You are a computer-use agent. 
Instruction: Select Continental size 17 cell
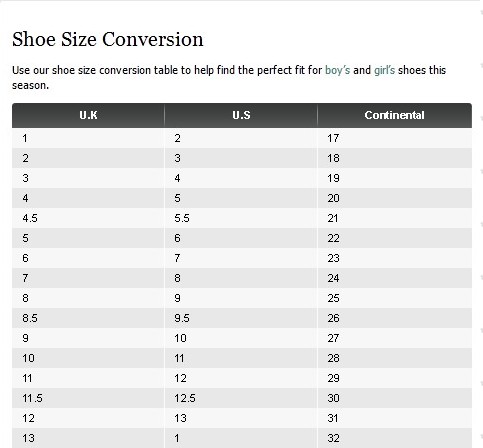[395, 138]
